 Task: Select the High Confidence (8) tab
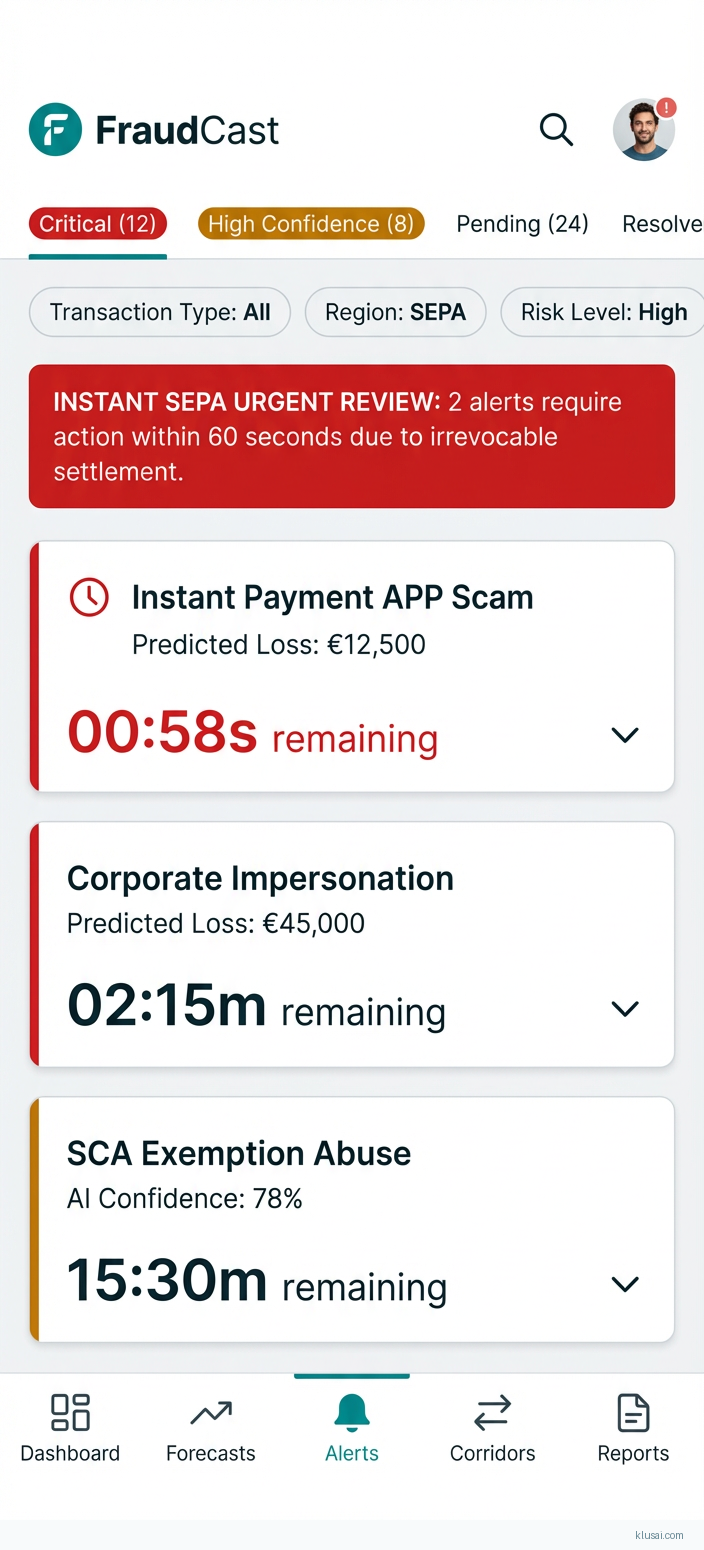[310, 223]
